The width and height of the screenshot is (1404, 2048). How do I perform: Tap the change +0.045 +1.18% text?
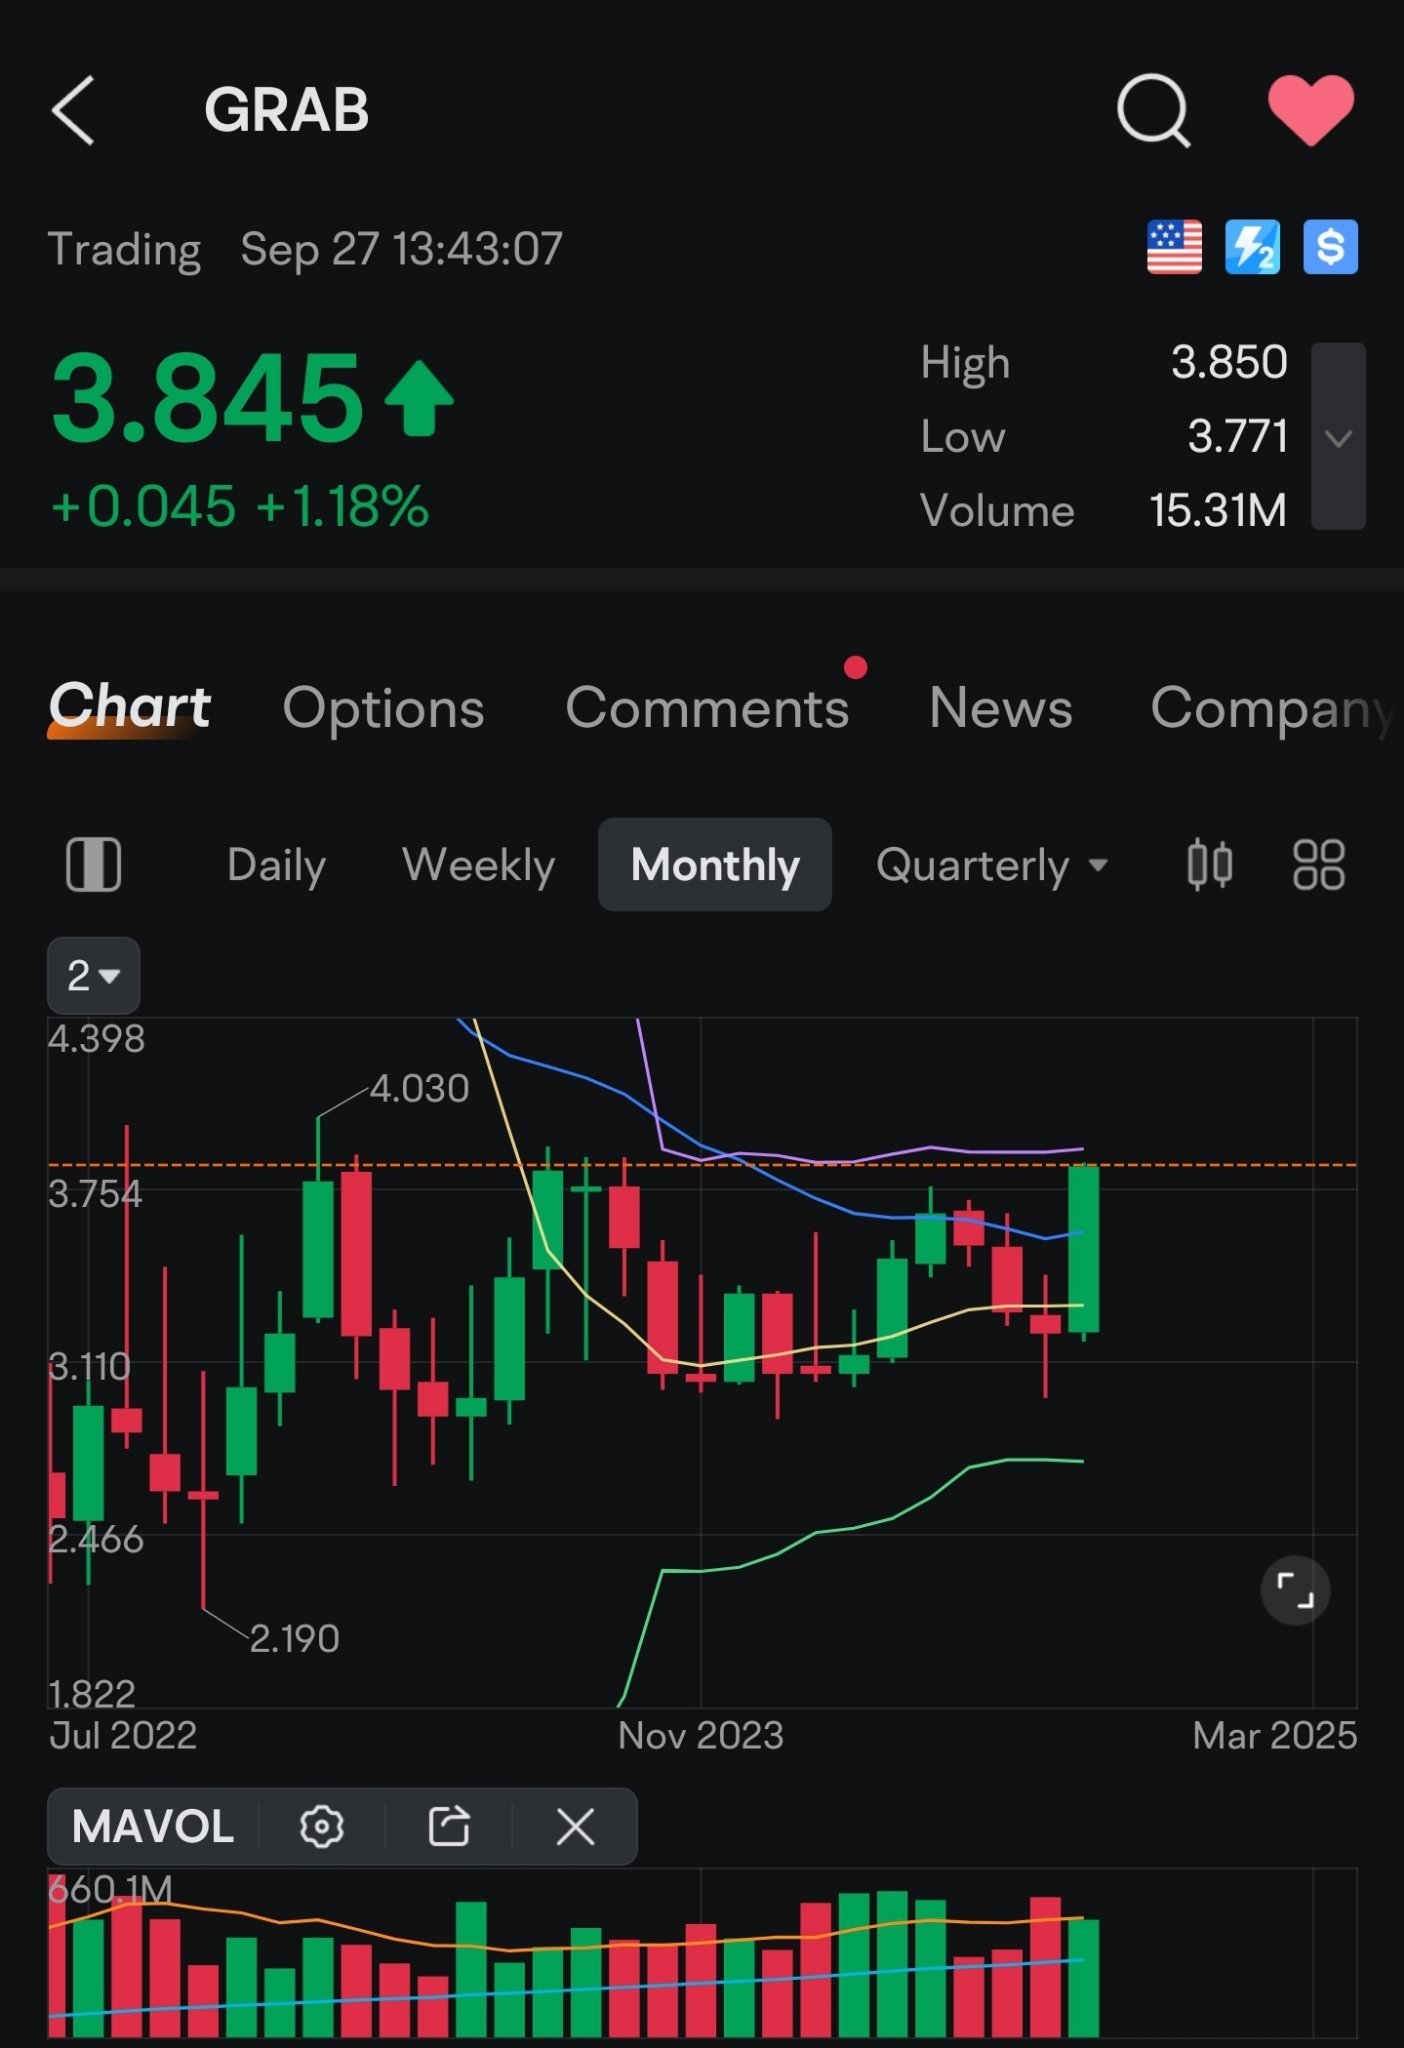pyautogui.click(x=240, y=506)
